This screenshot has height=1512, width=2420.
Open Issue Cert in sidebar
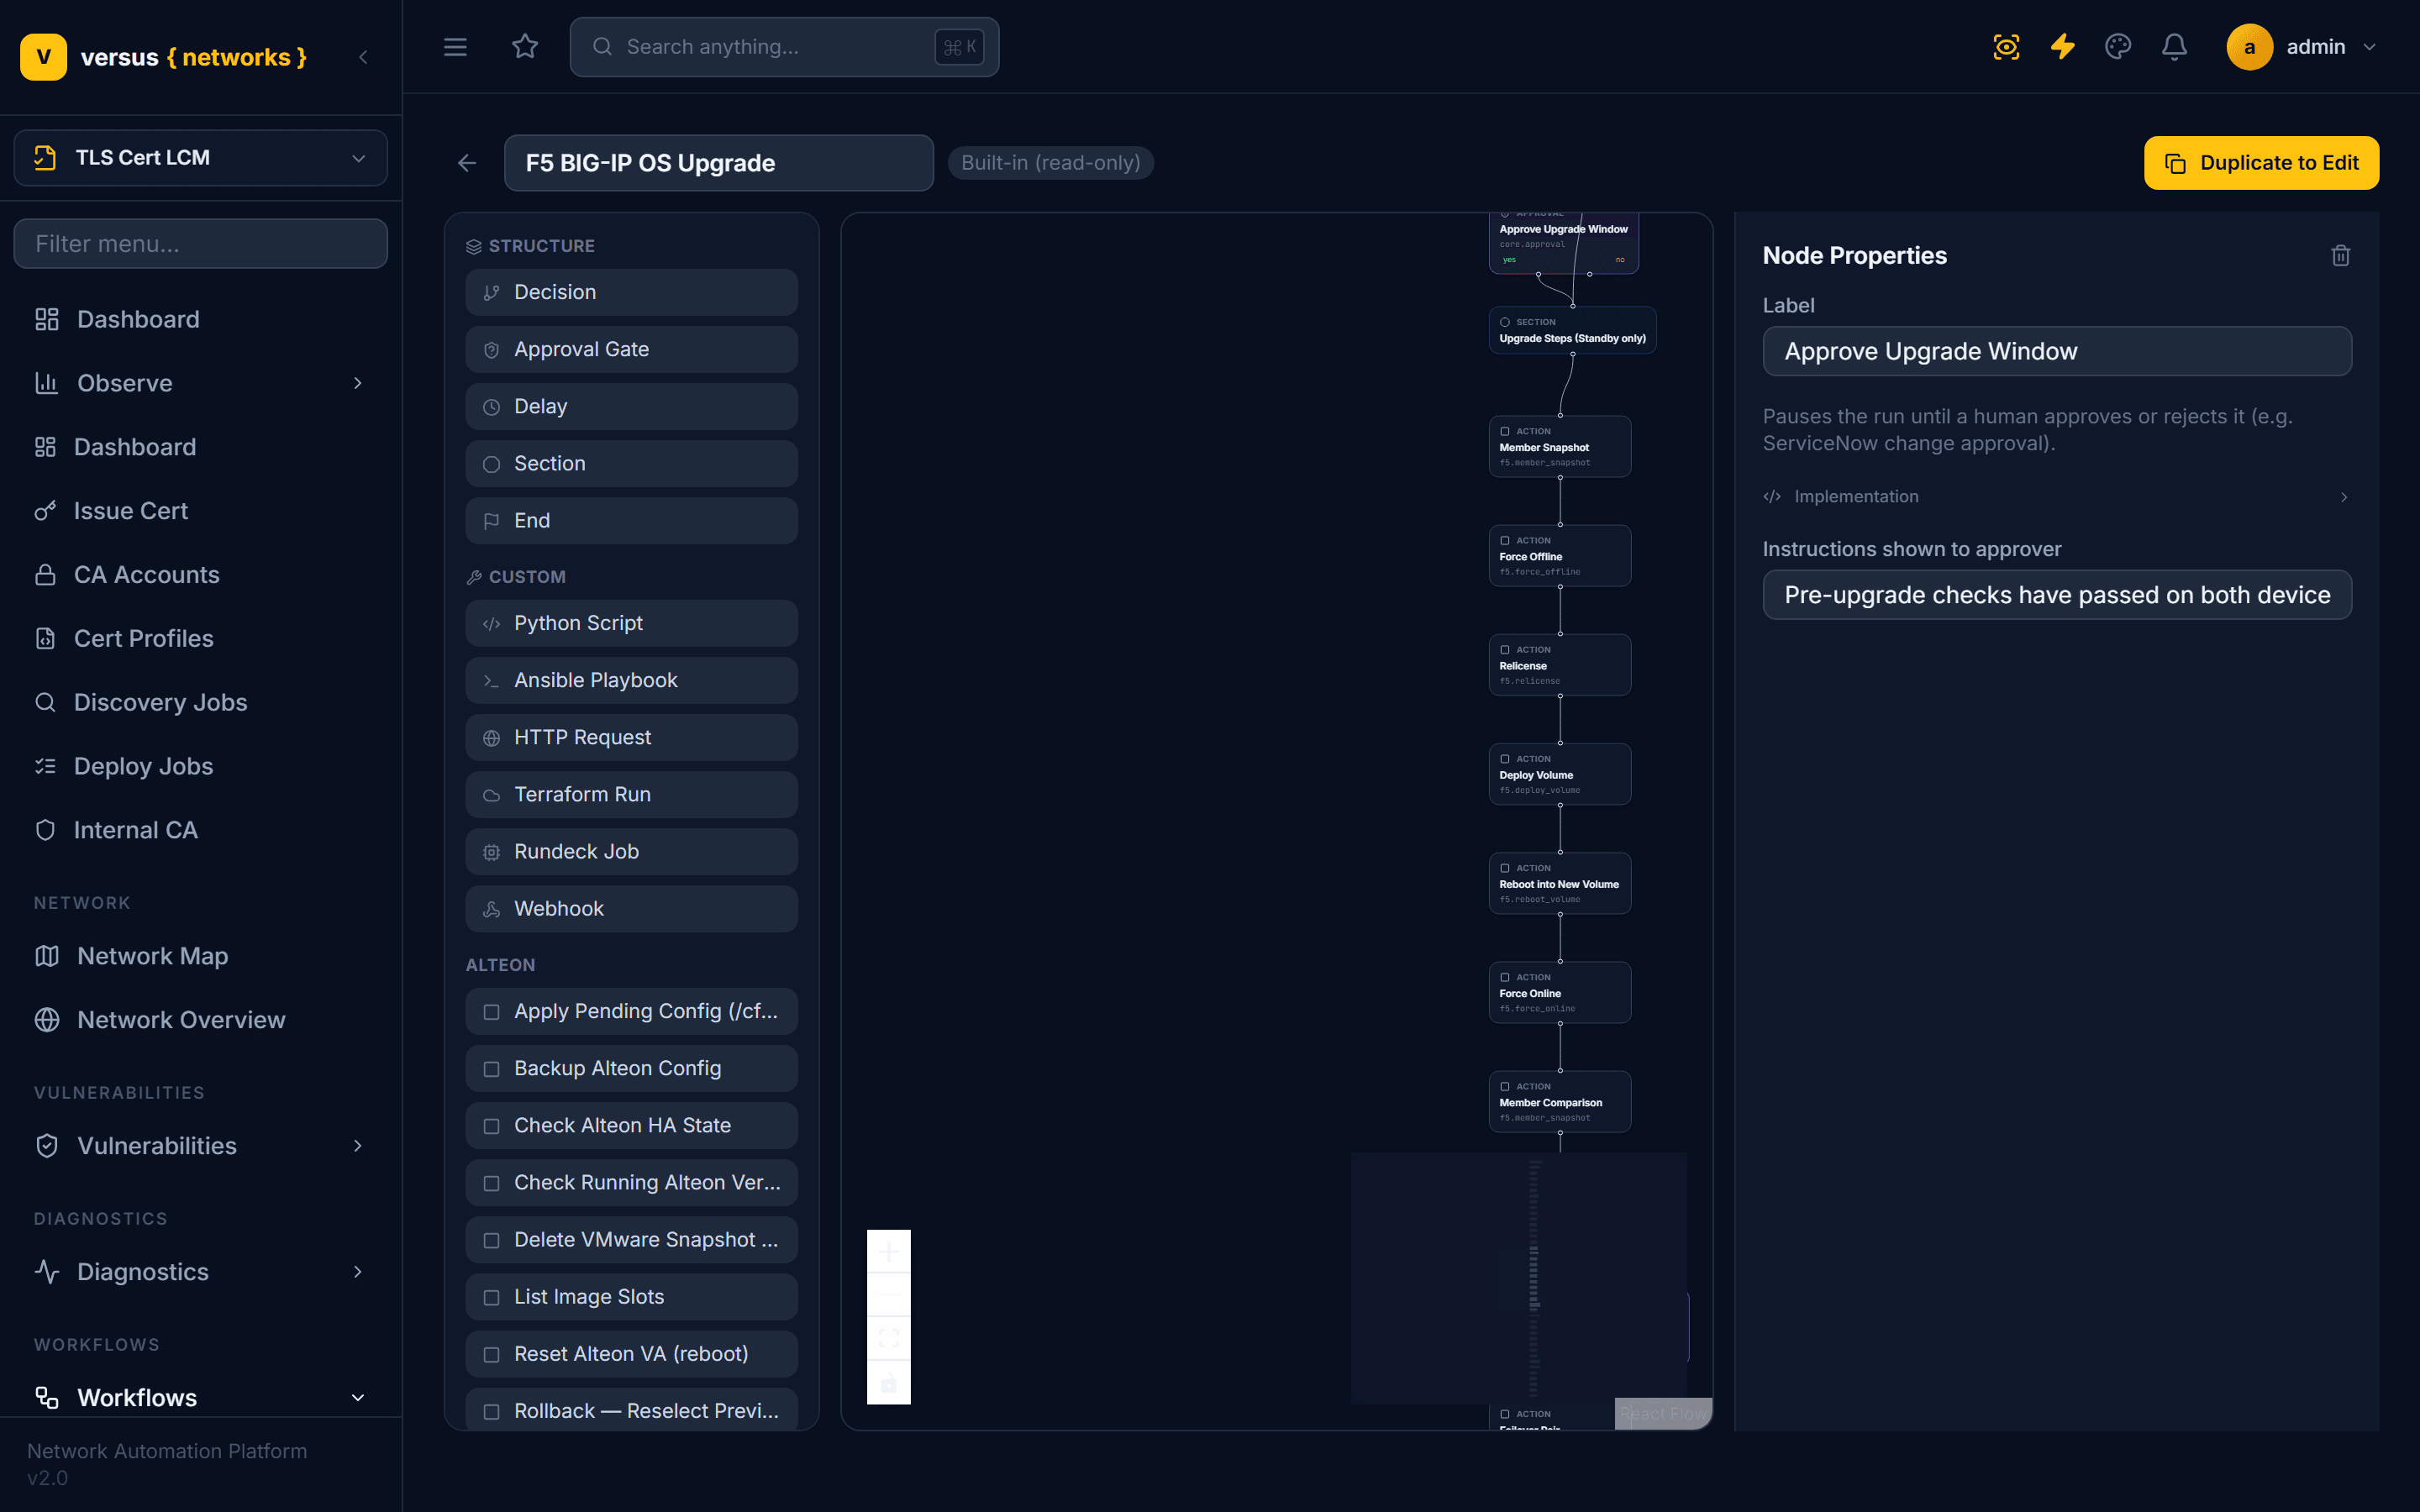click(200, 511)
